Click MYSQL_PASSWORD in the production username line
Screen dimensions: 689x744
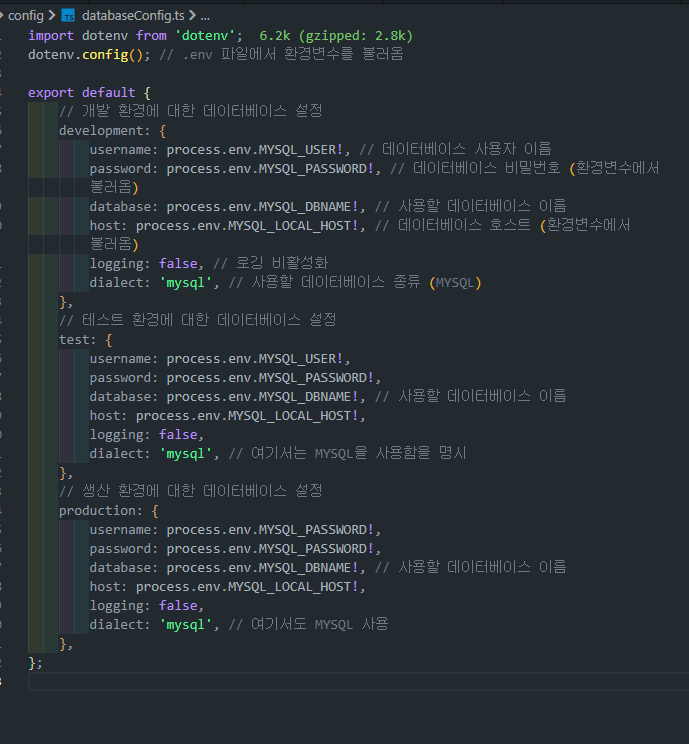pos(313,530)
